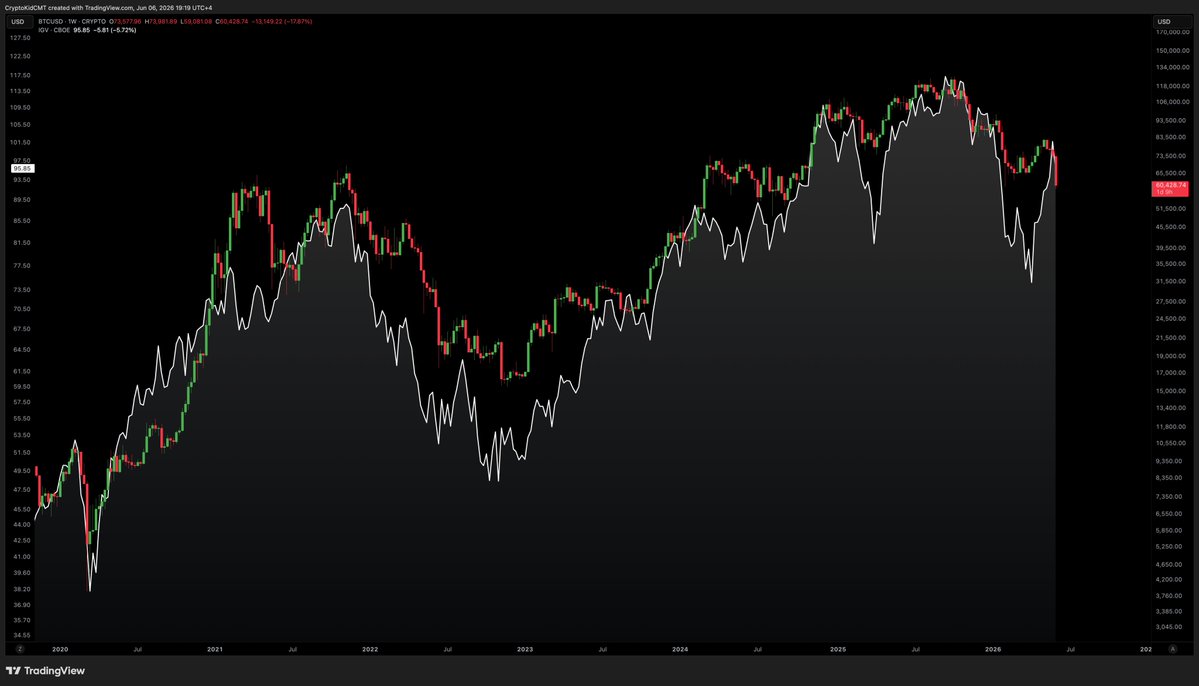1199x686 pixels.
Task: Click the 106,000.00 level on the right price scale
Action: 1172,102
